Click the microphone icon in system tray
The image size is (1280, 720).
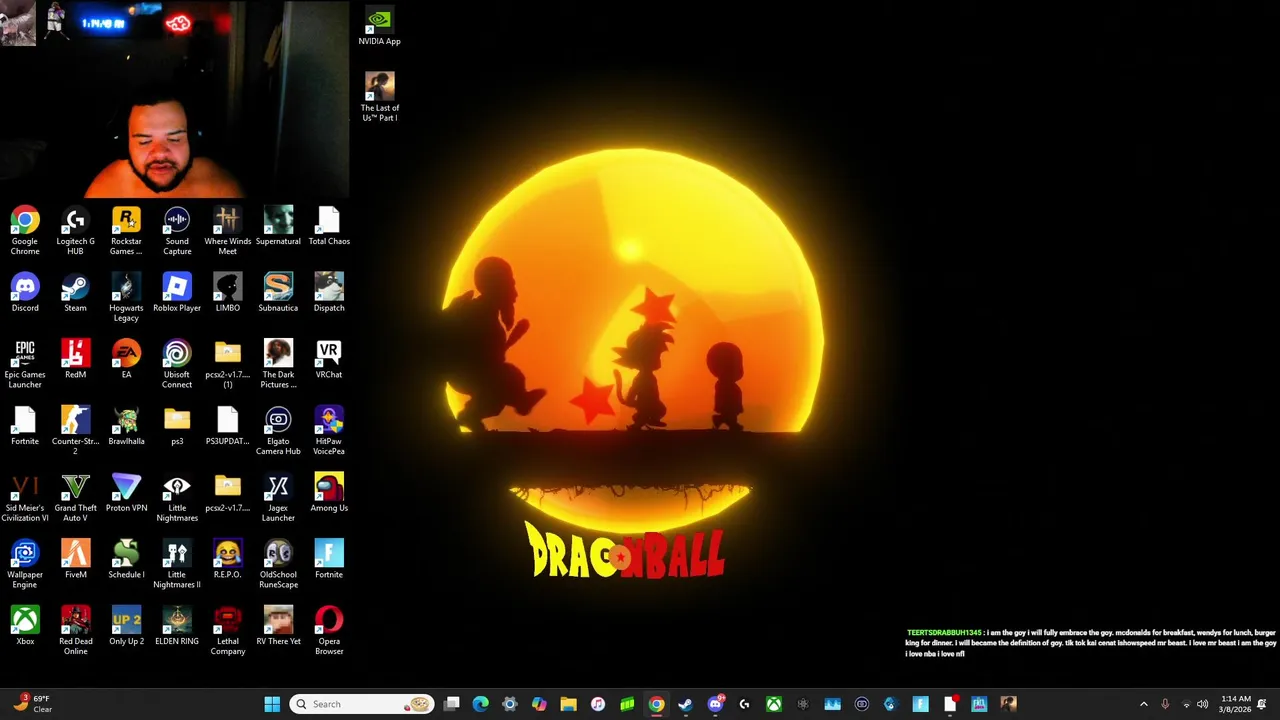click(1165, 704)
